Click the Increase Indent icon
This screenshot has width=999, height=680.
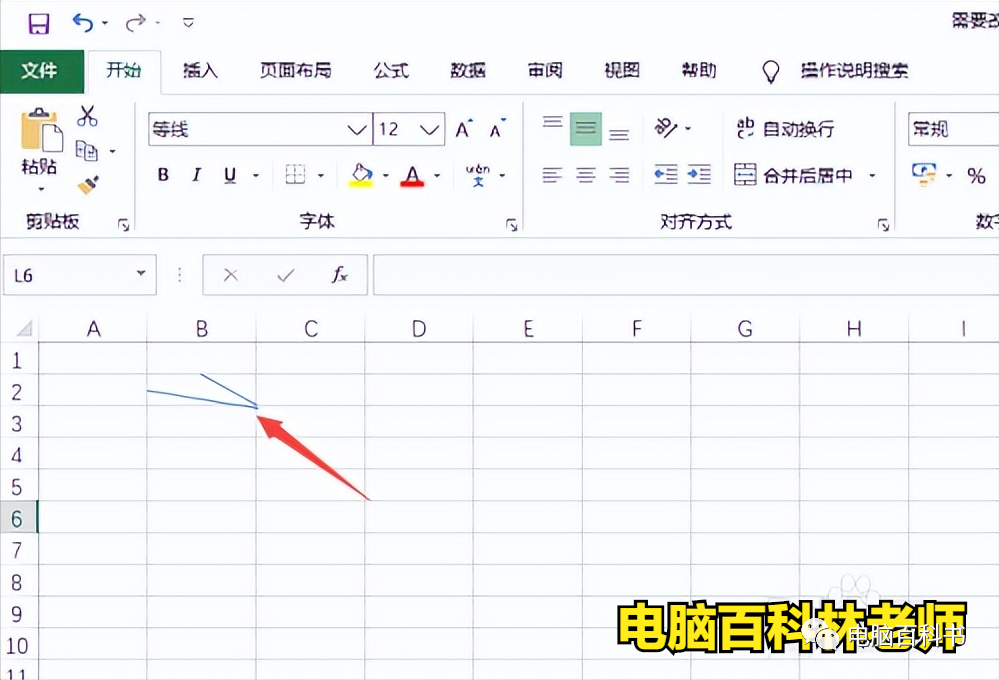(x=699, y=175)
